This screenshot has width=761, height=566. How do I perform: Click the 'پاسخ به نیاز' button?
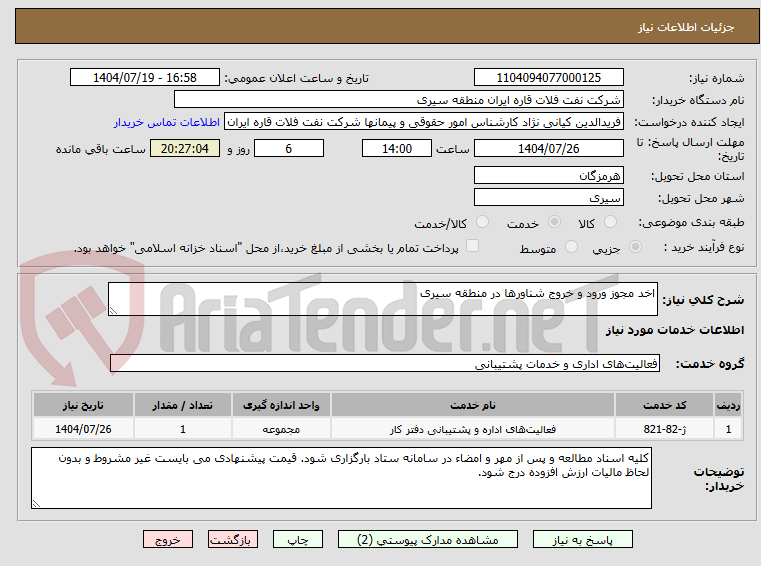coord(582,539)
